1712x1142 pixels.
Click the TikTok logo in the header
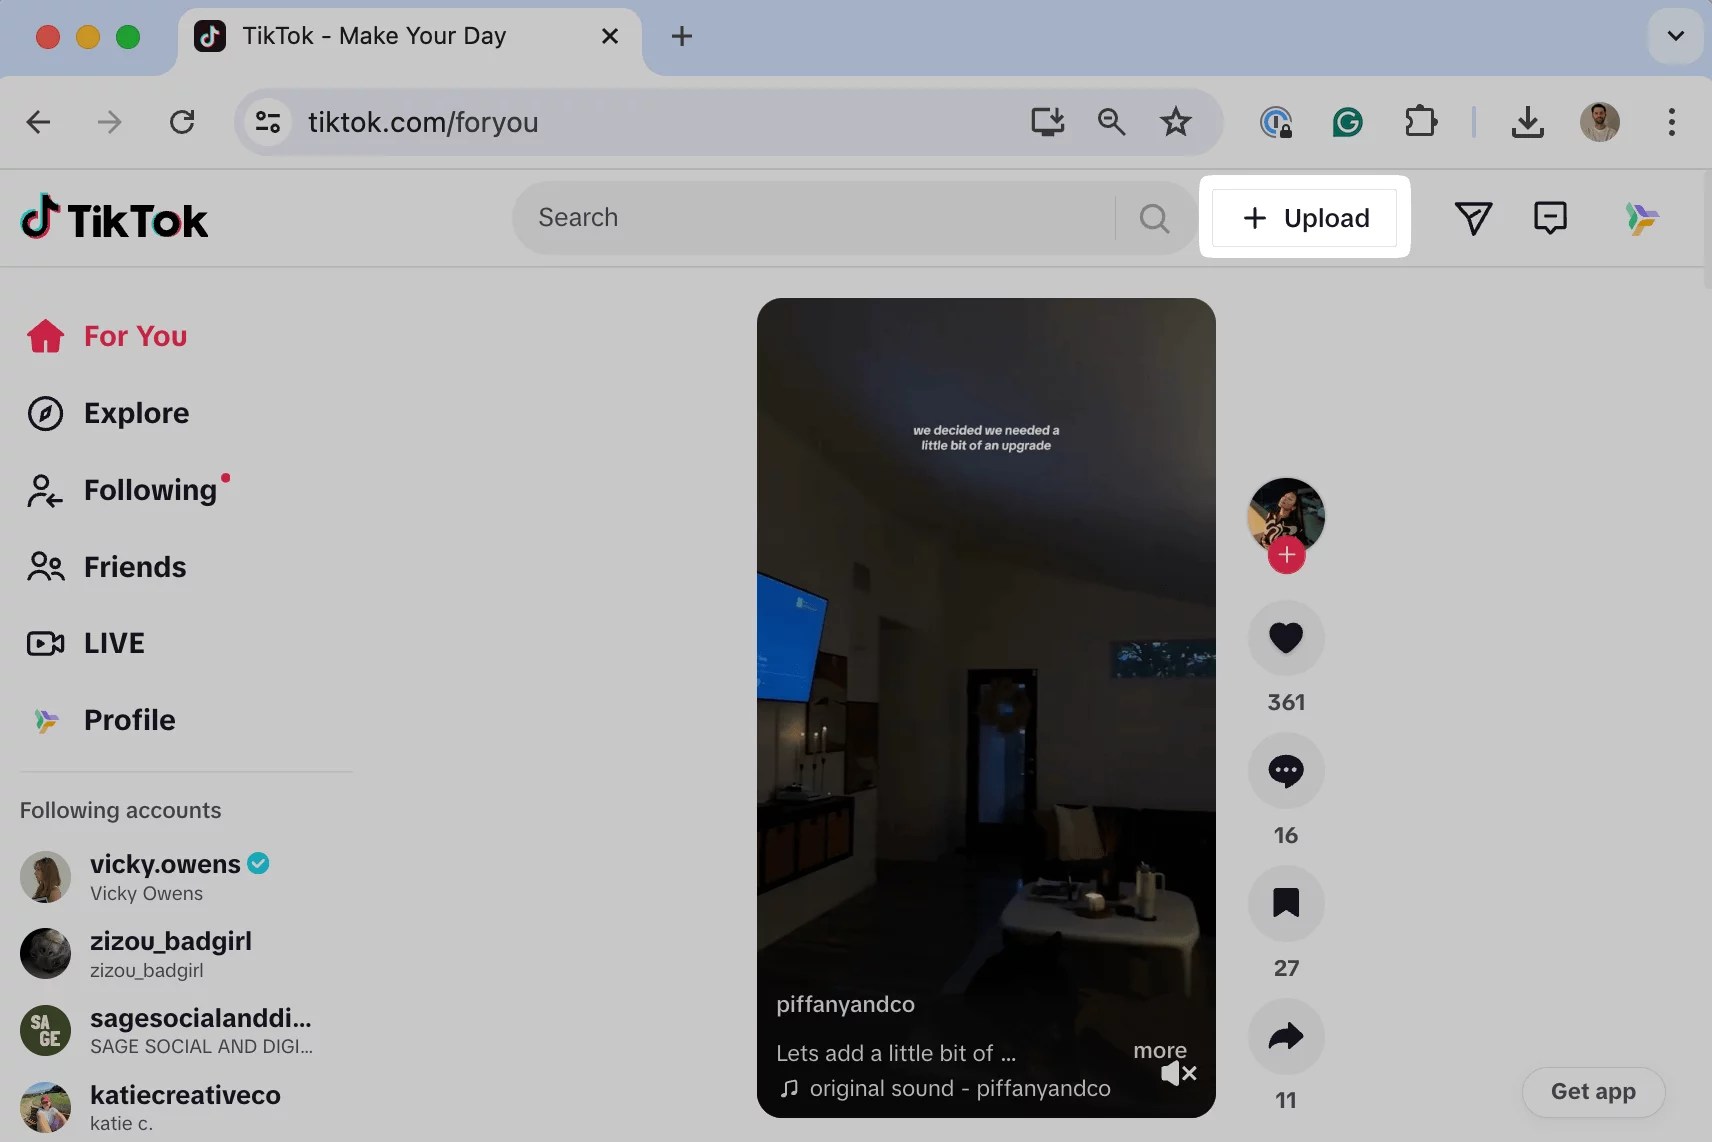pos(113,218)
